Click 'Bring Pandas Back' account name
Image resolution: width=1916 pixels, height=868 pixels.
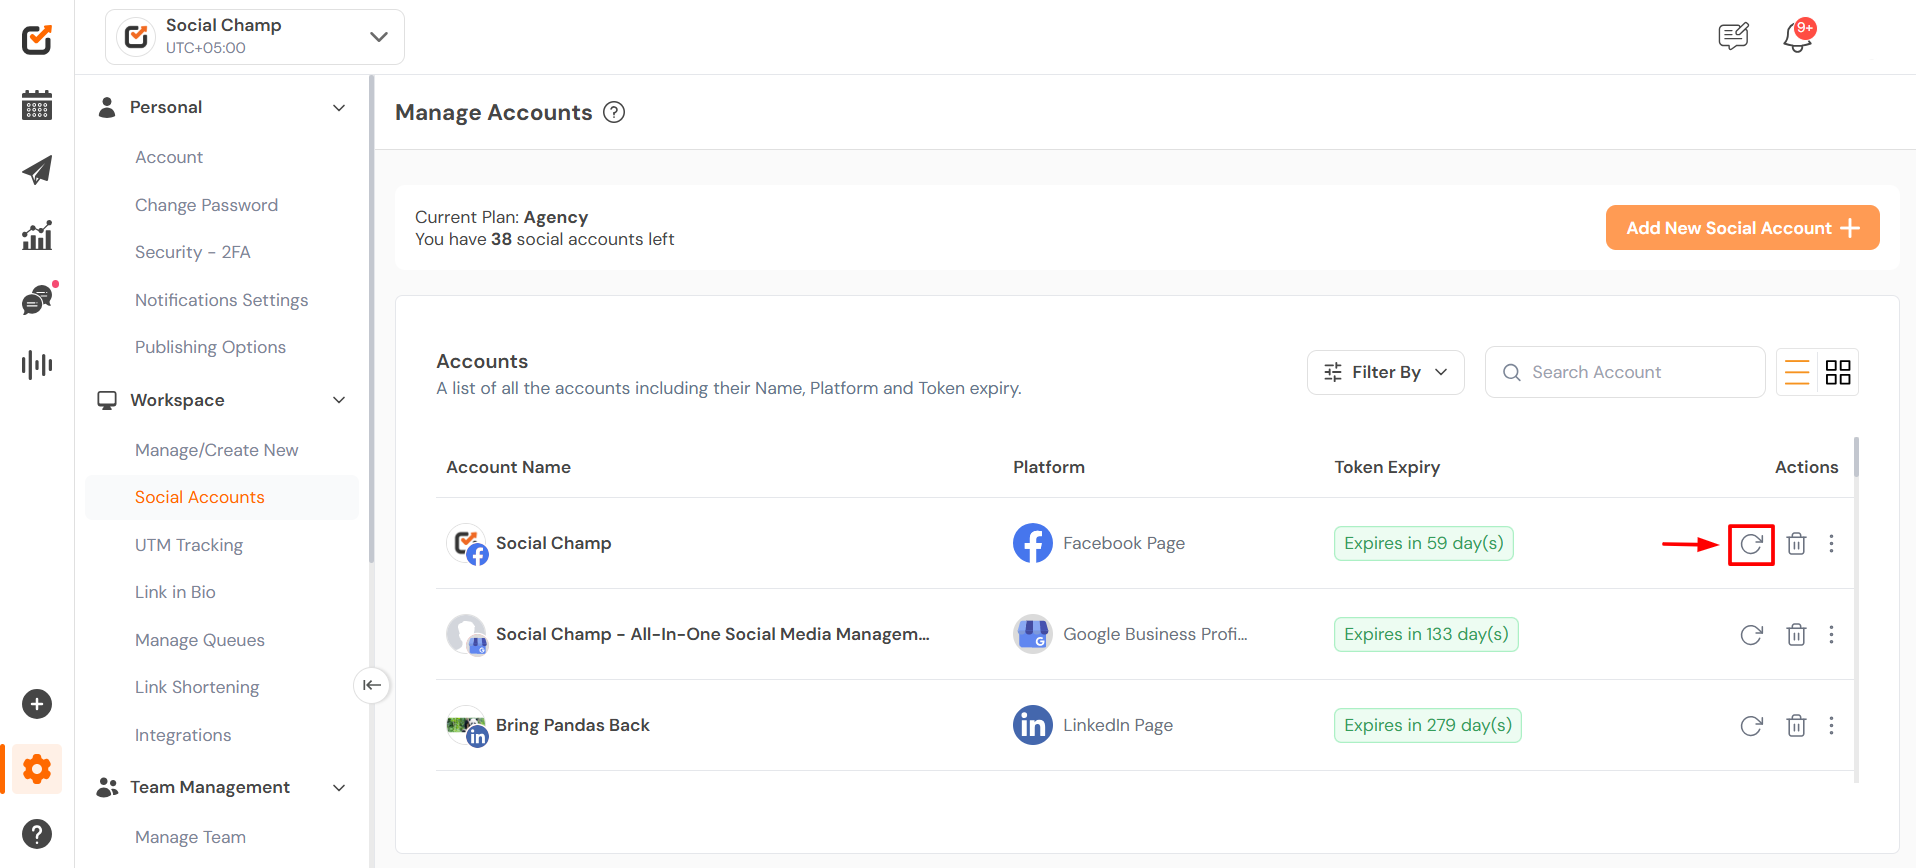(573, 725)
